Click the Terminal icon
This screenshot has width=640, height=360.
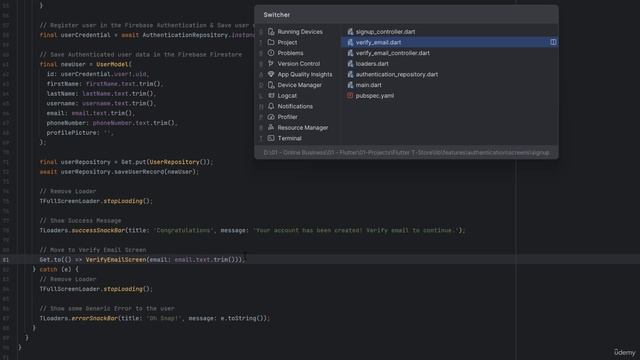pyautogui.click(x=271, y=138)
